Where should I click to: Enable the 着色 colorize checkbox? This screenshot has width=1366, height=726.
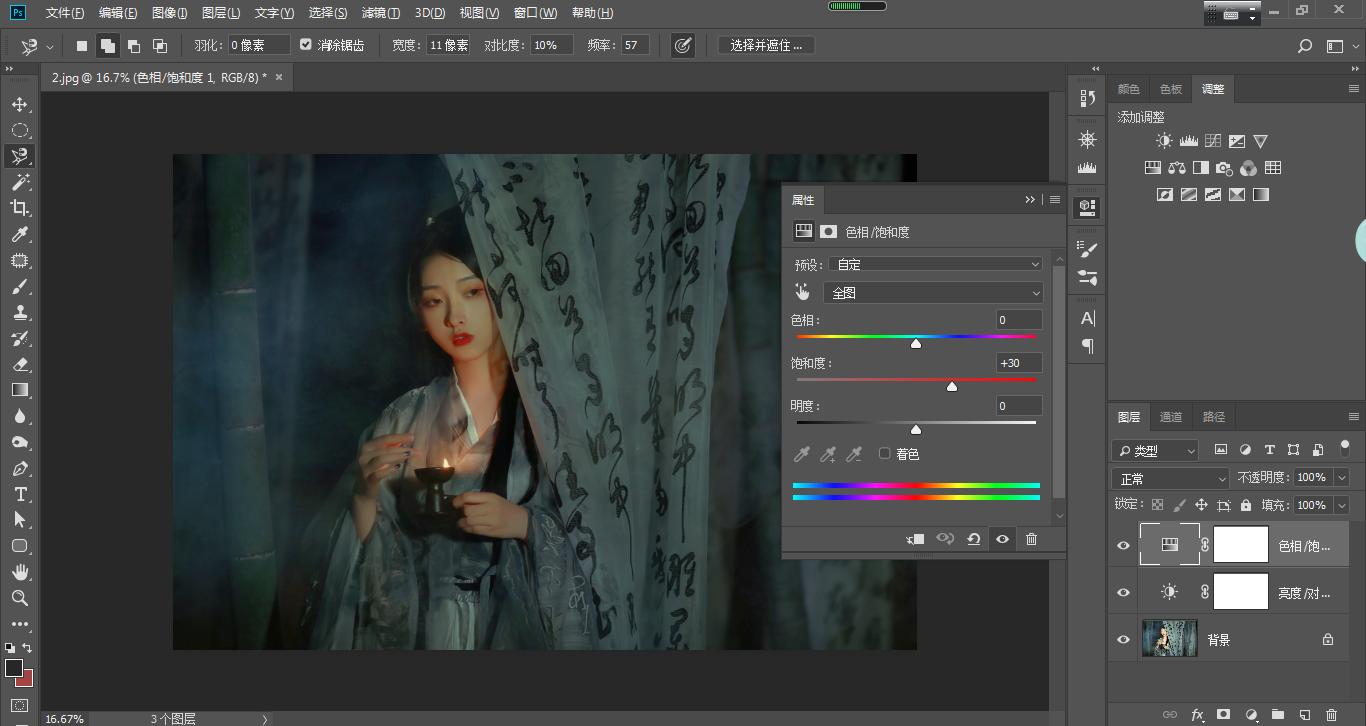884,452
